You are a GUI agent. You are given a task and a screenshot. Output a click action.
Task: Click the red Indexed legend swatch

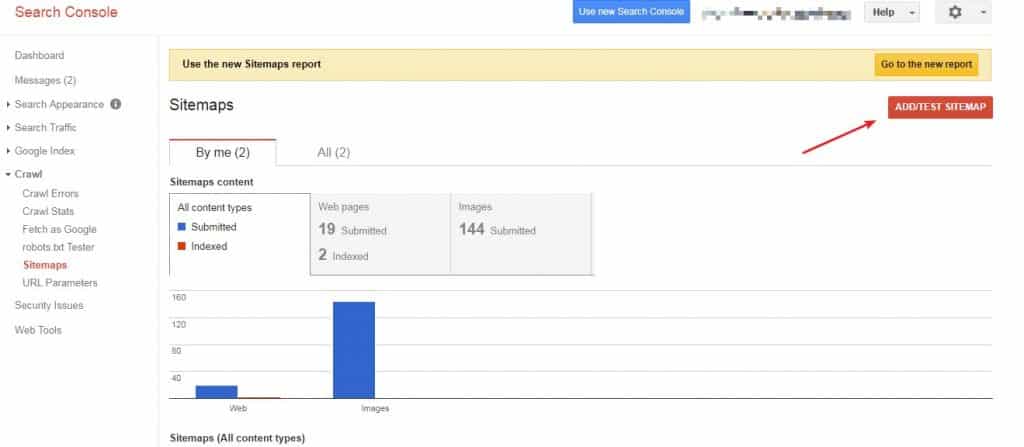182,246
